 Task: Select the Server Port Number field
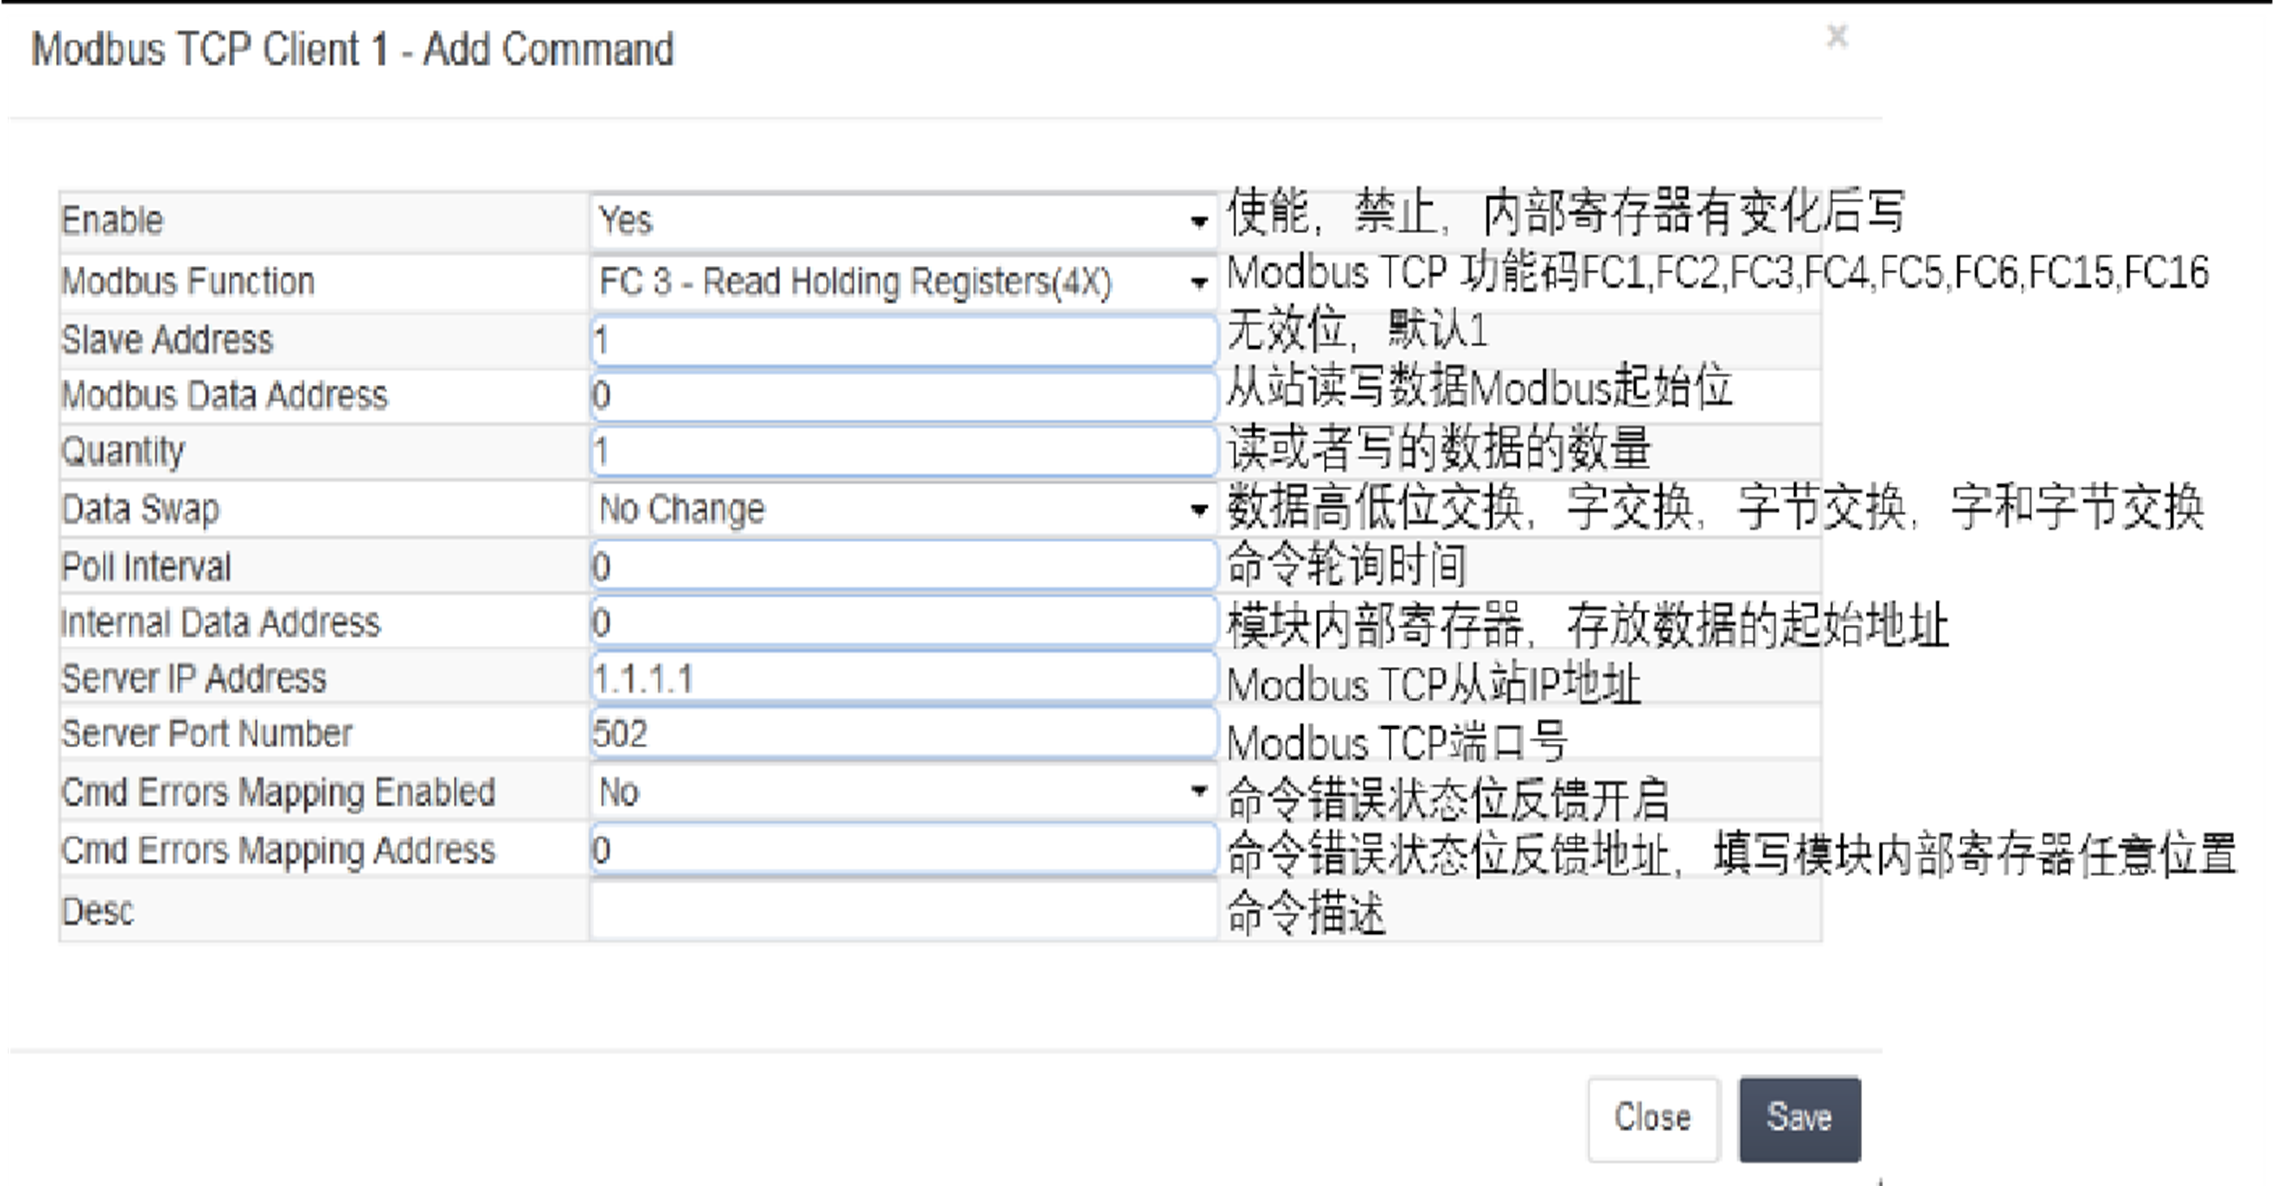click(x=903, y=734)
